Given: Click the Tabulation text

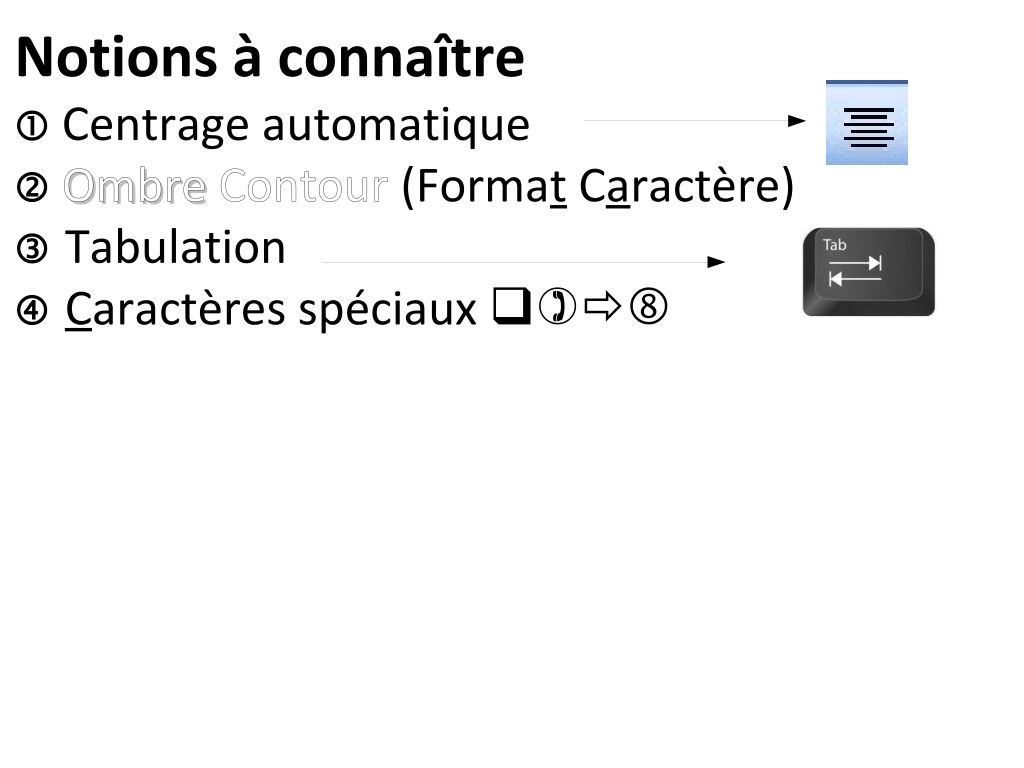Looking at the screenshot, I should click(175, 248).
